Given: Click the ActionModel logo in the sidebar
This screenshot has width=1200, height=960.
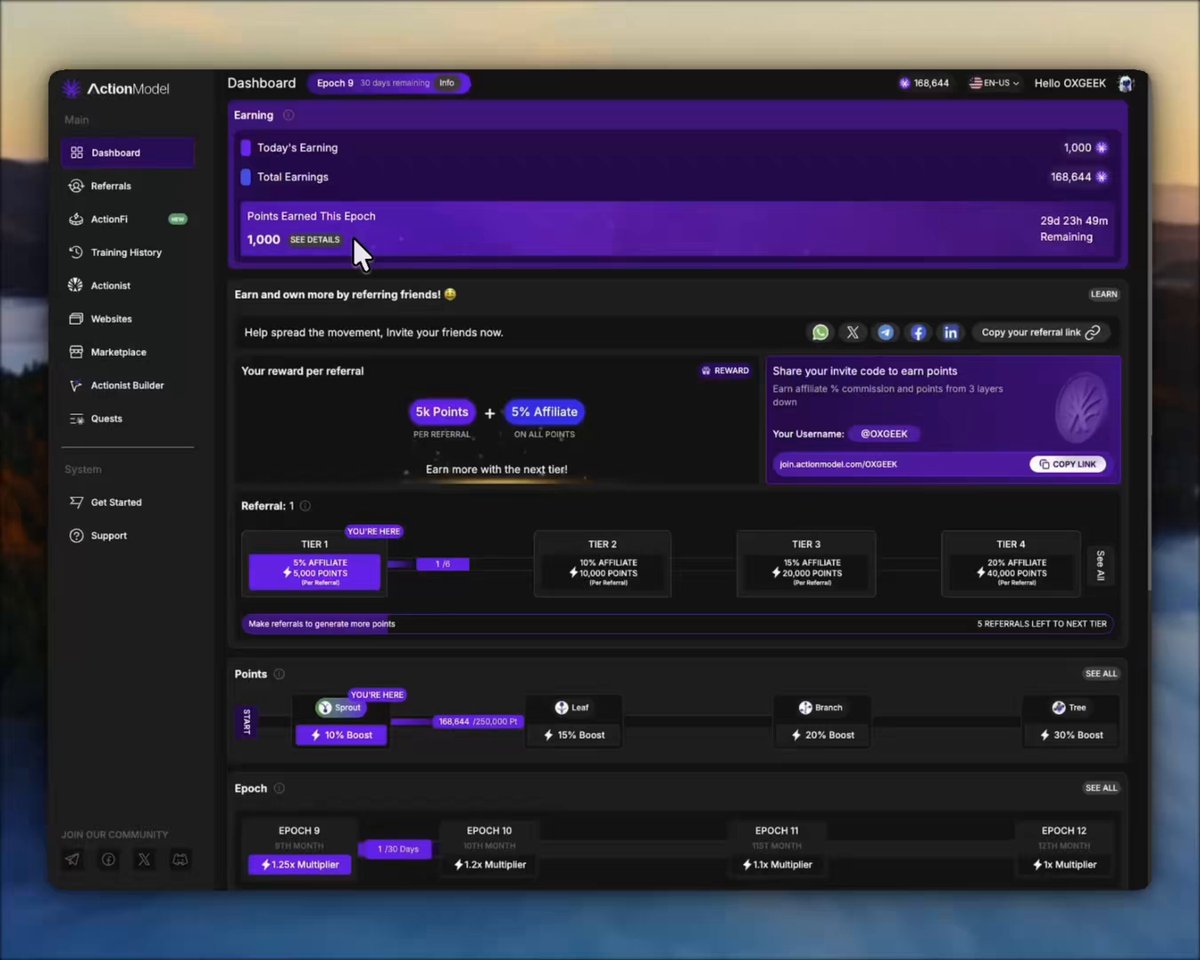Looking at the screenshot, I should (115, 89).
